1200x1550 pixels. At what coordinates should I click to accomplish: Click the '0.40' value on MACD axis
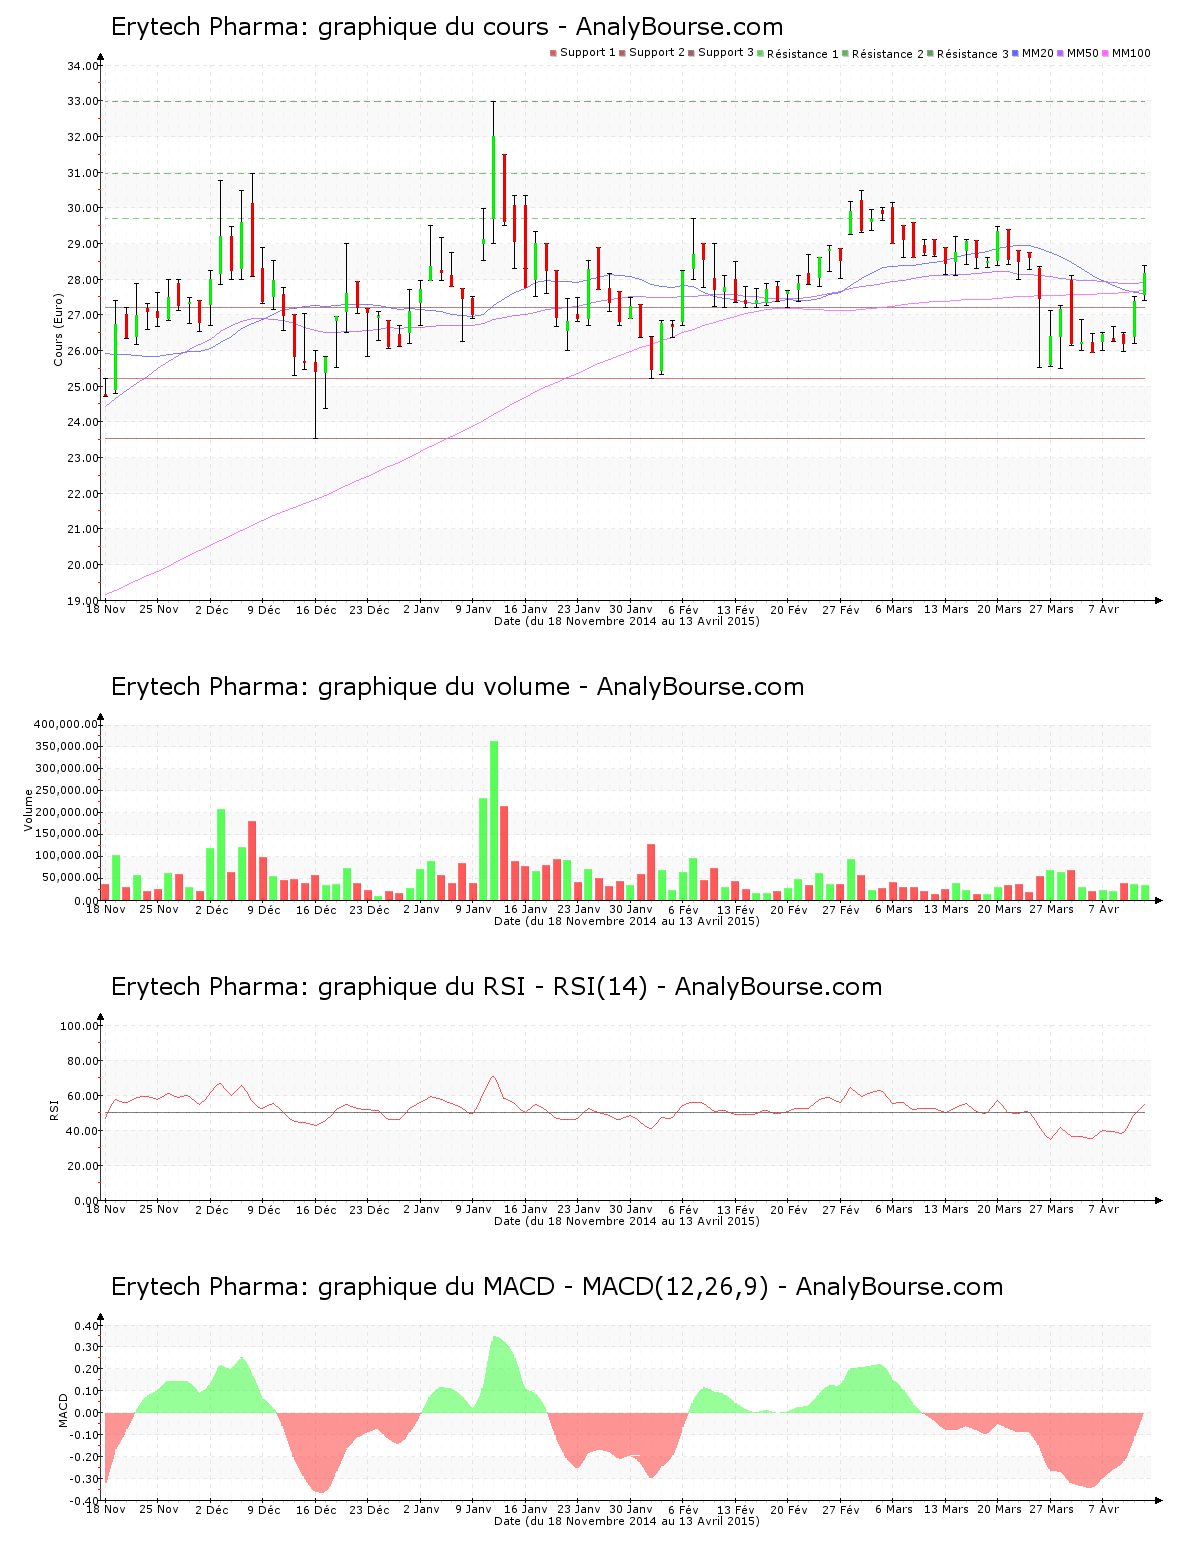coord(87,1326)
